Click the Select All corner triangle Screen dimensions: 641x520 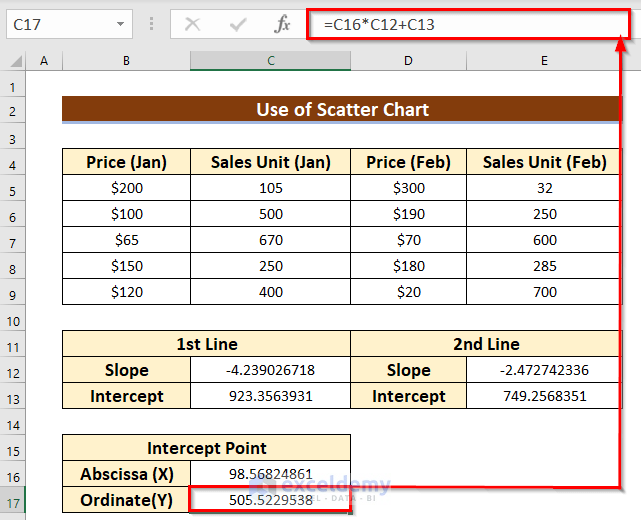(x=15, y=62)
